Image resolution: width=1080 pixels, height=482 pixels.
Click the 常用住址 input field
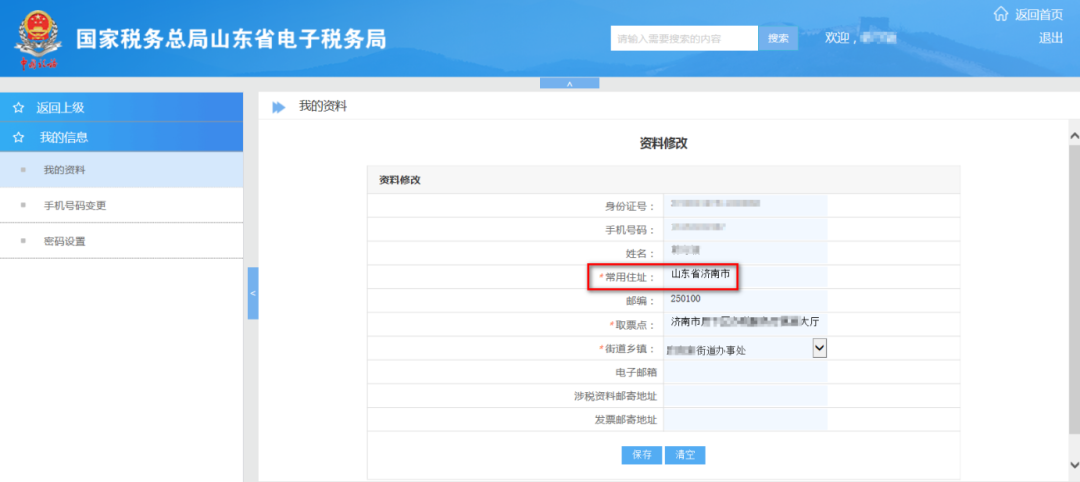(745, 276)
